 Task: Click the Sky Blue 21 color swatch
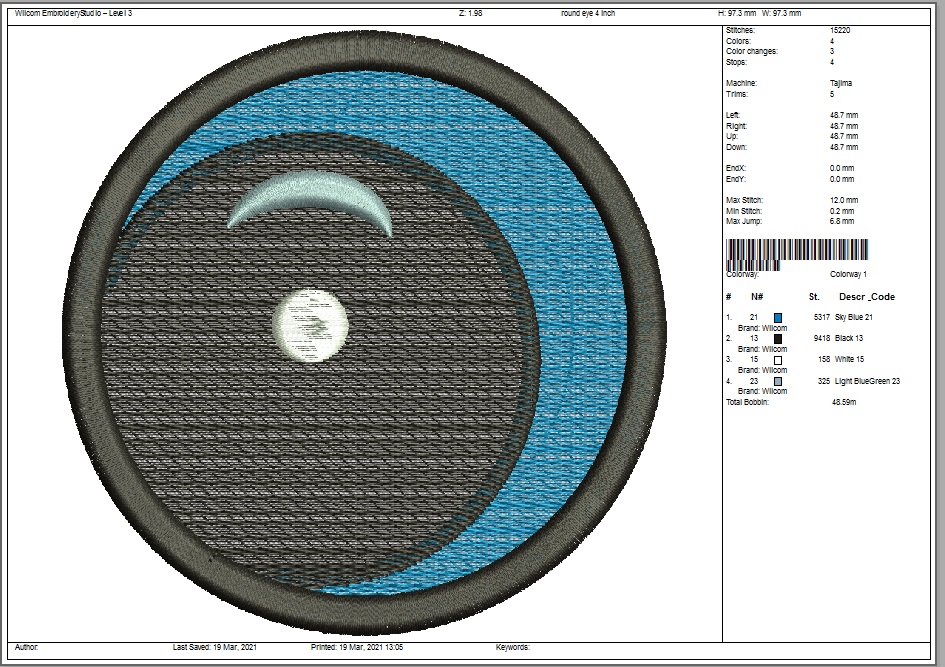[778, 317]
